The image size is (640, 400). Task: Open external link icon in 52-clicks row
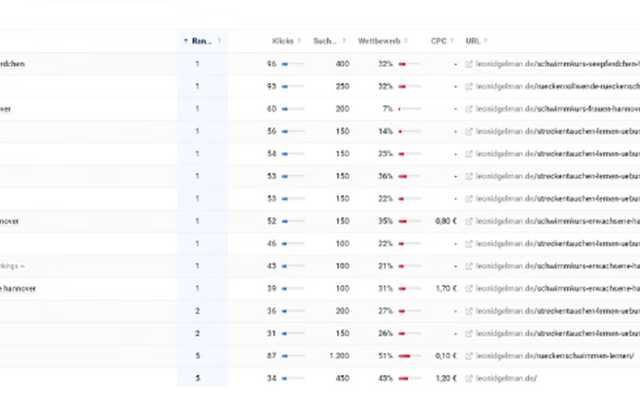pos(469,221)
